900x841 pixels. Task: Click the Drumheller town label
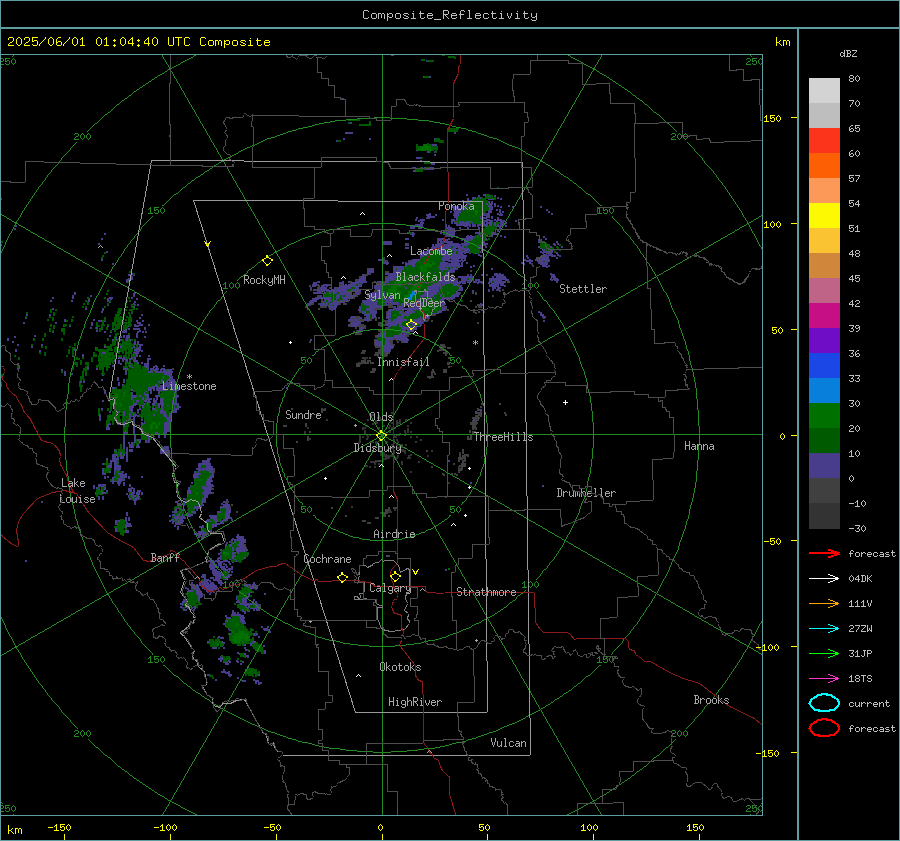click(586, 493)
